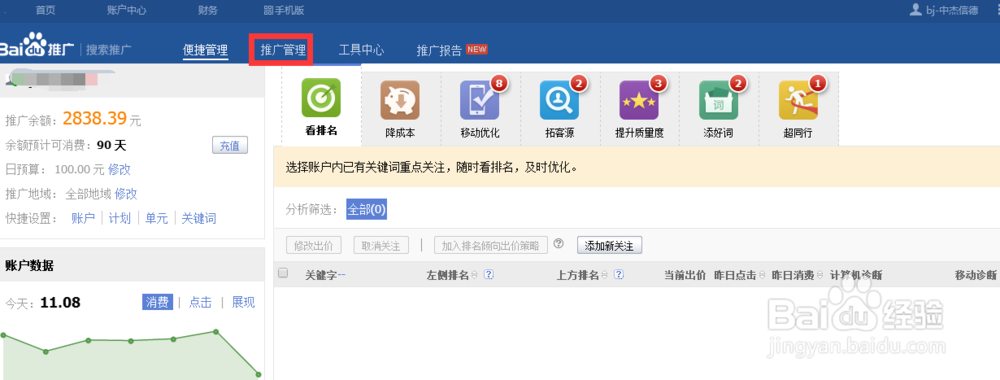Click help icon next to 加入排名倾向出价策略

pyautogui.click(x=559, y=244)
